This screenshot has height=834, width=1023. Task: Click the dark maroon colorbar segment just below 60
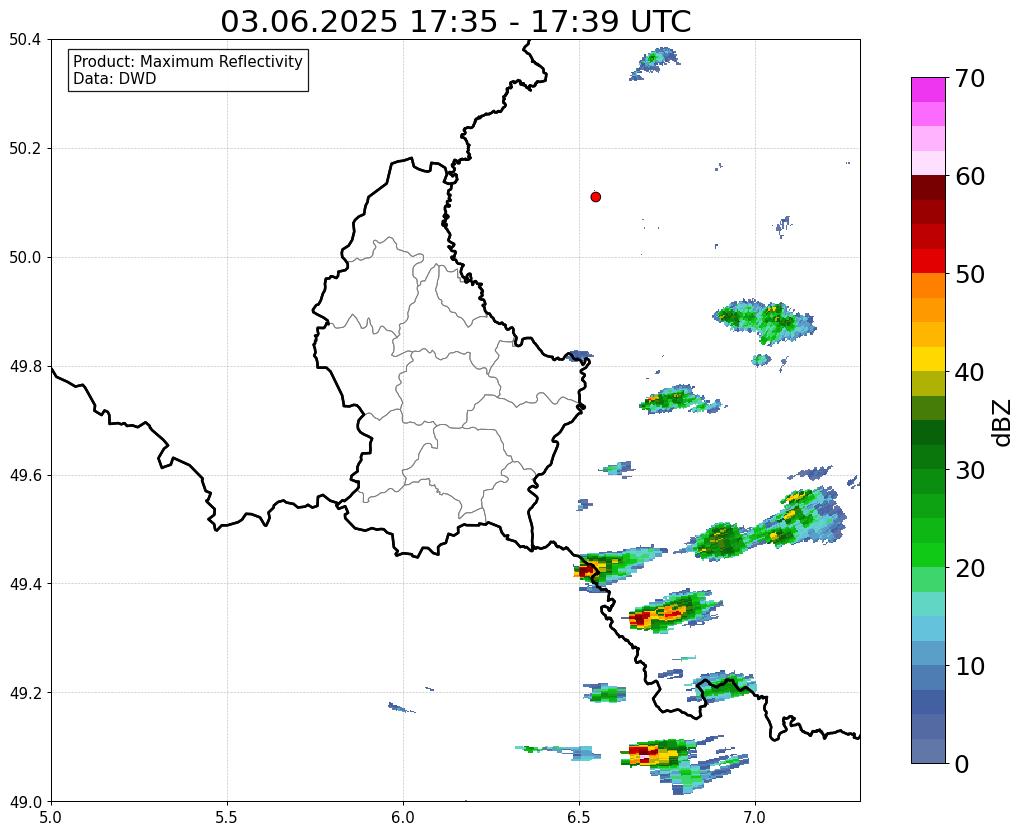[x=928, y=188]
